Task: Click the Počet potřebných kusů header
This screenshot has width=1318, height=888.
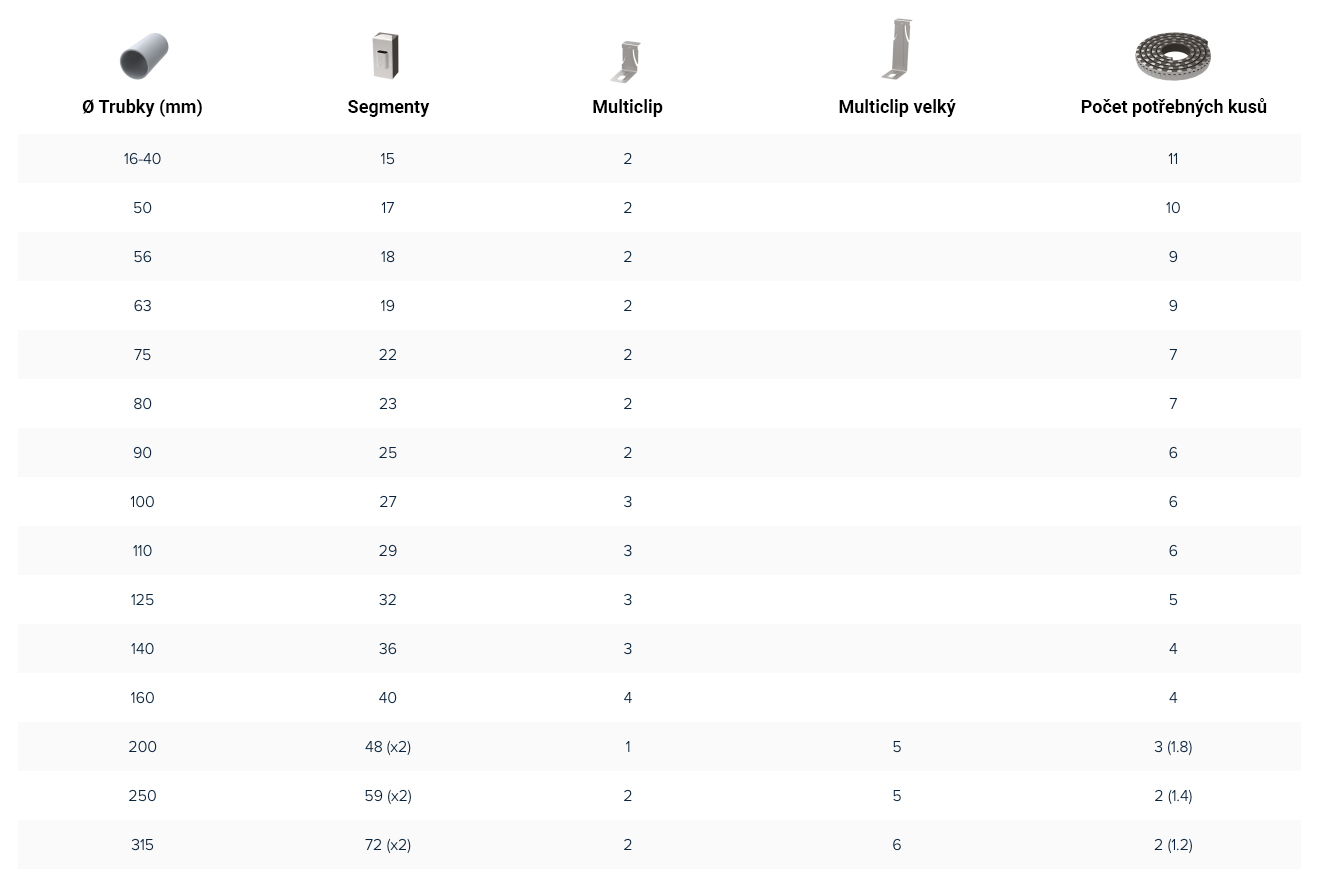Action: coord(1173,107)
